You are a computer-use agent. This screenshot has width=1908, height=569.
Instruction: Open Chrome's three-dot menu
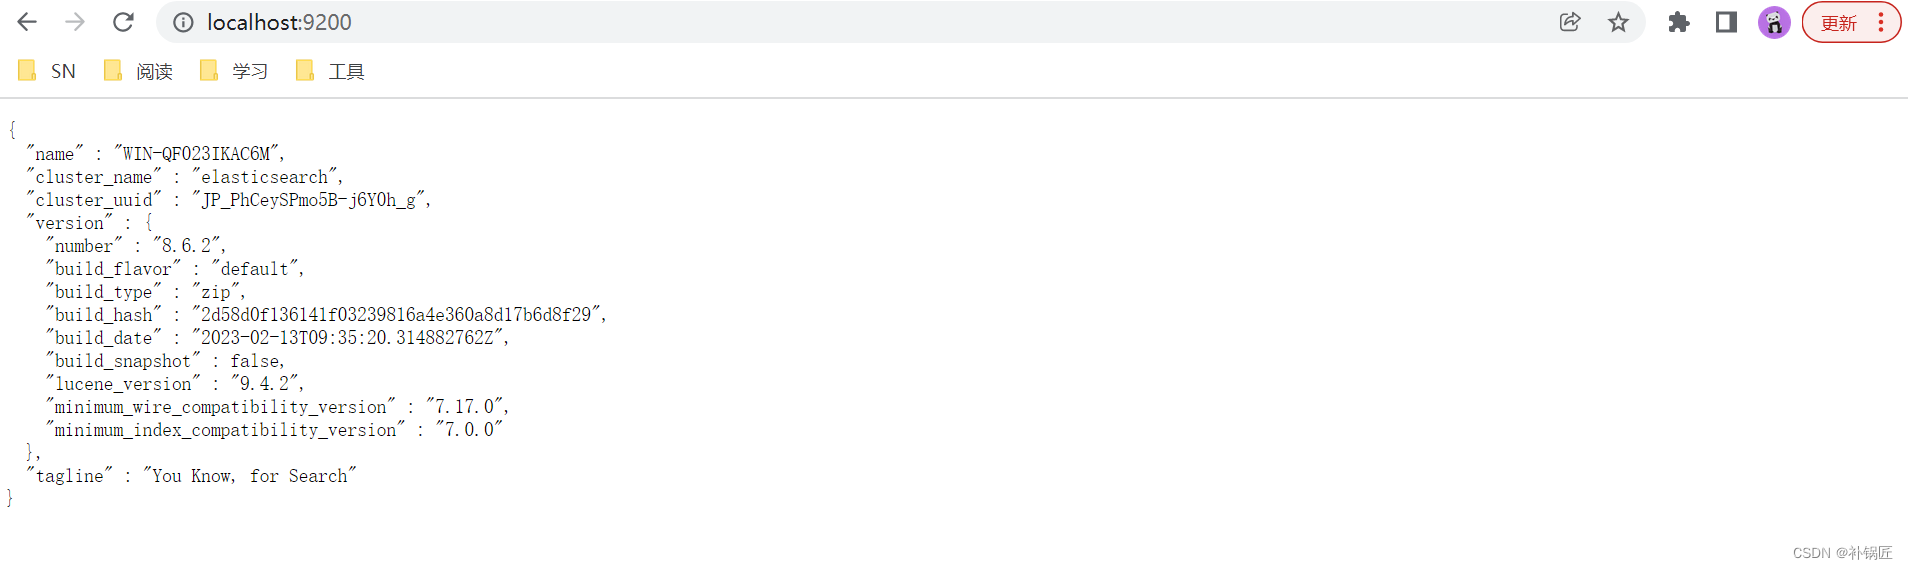1881,22
